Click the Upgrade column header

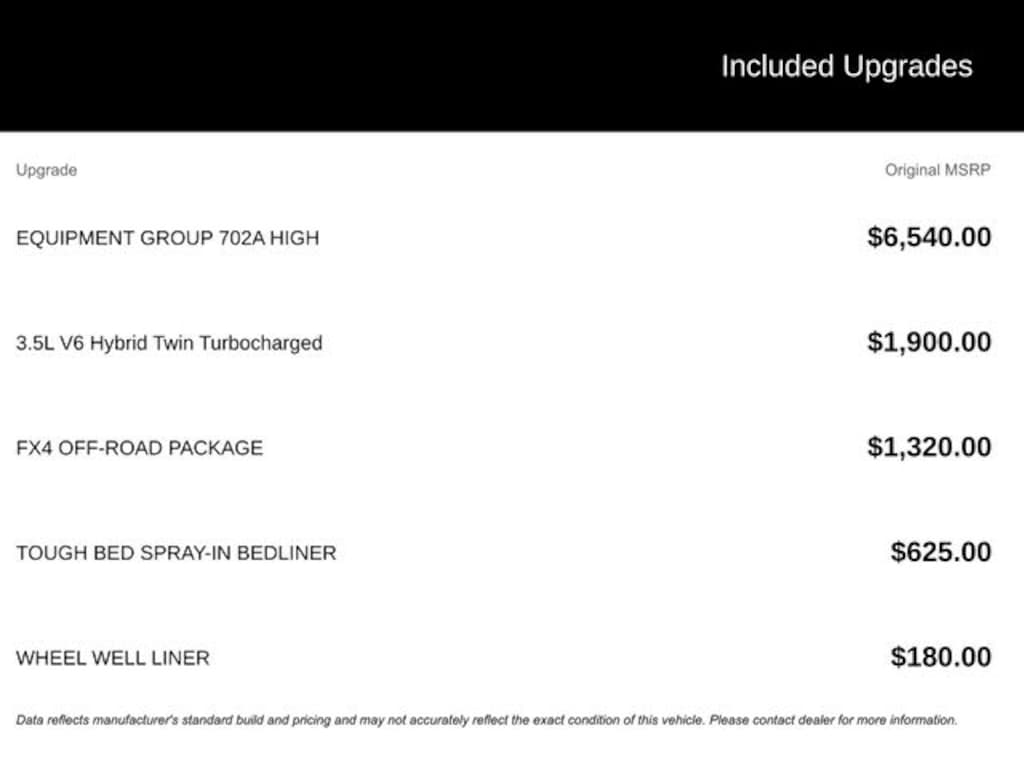46,170
